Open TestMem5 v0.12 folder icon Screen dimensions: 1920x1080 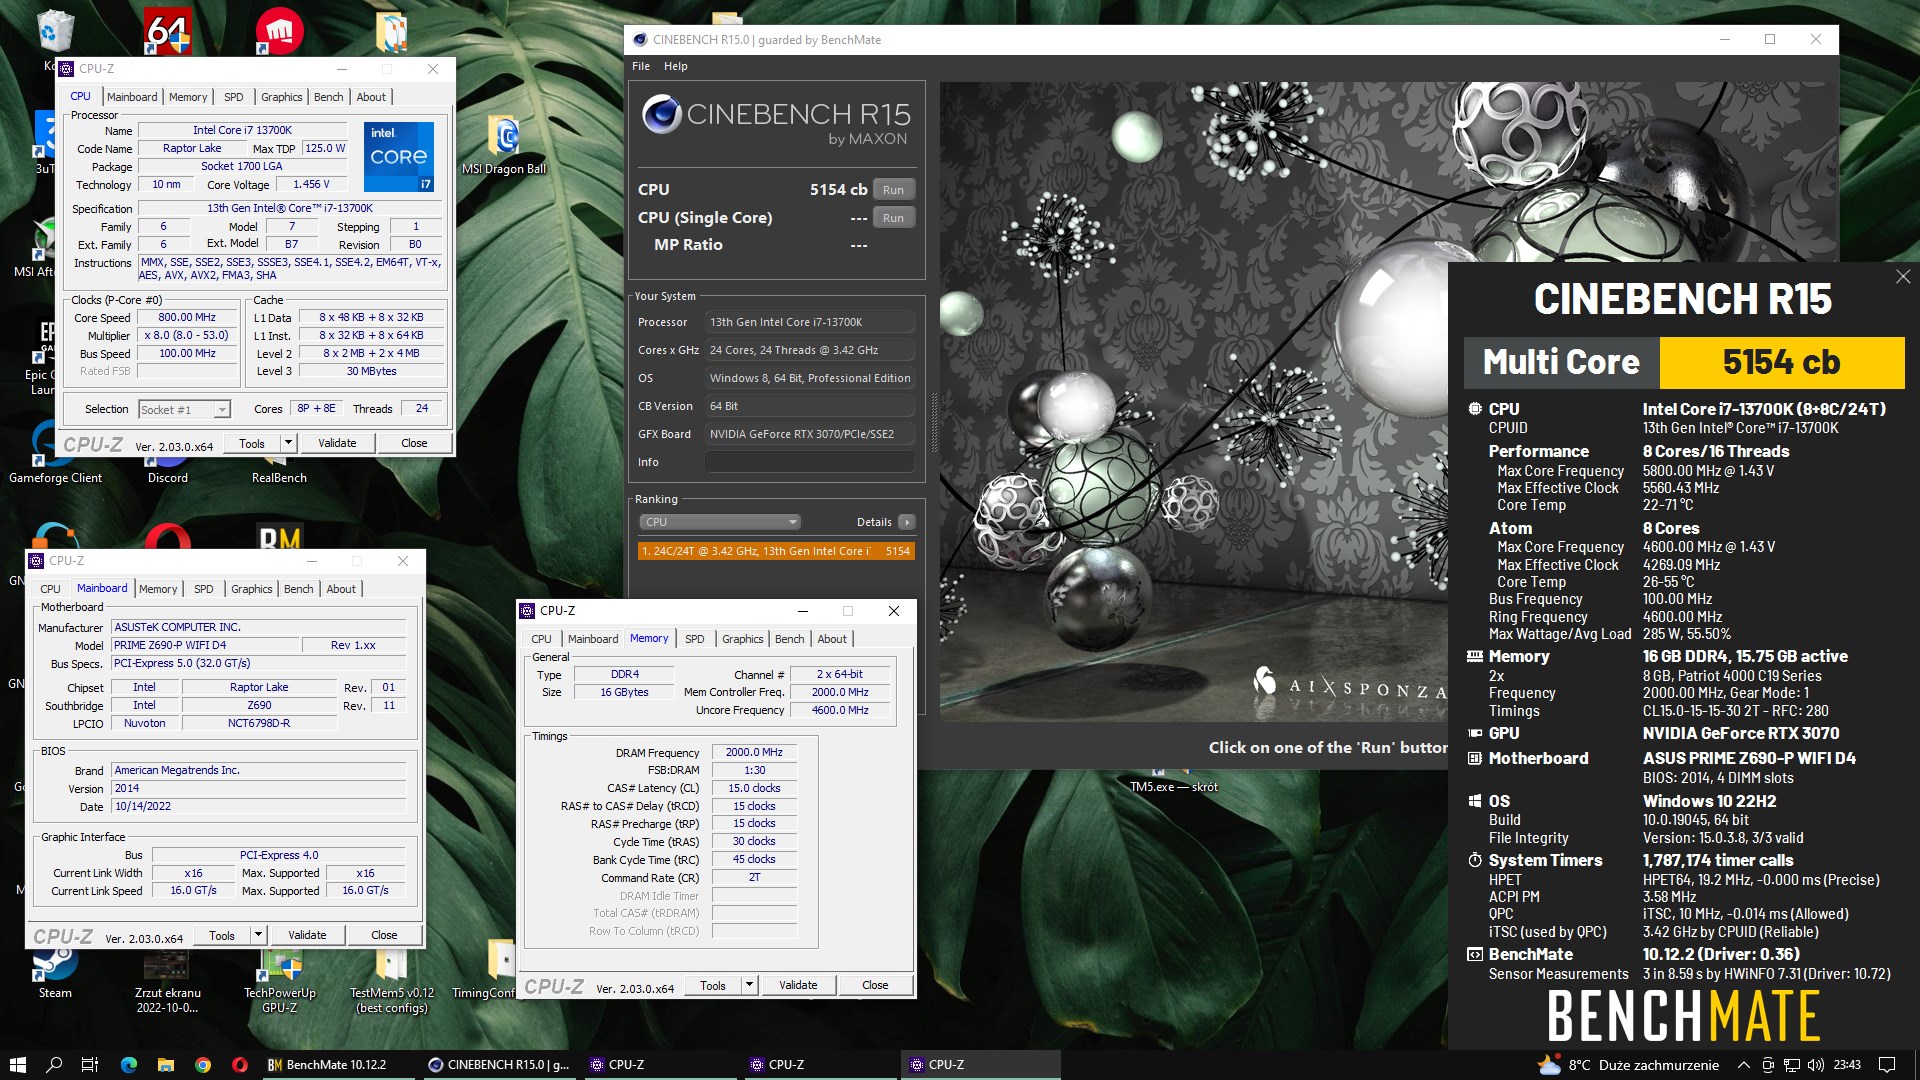[x=391, y=982]
